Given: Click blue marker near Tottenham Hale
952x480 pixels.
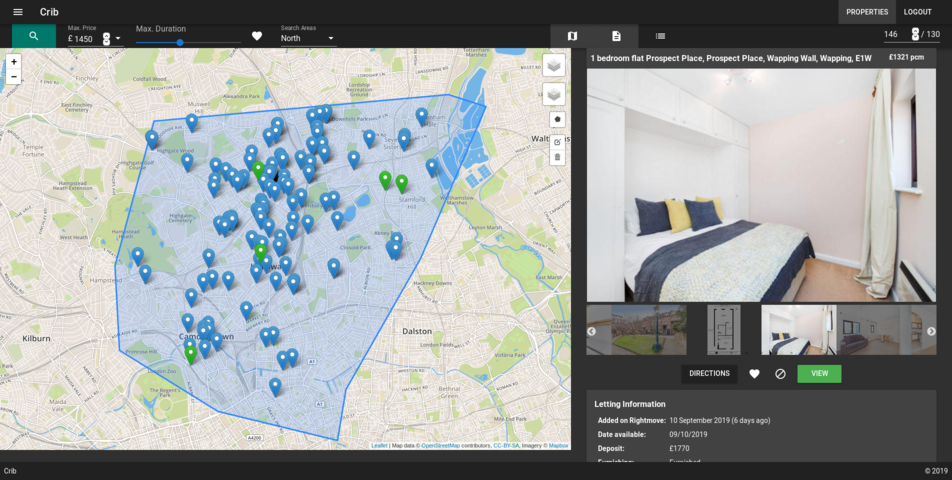Looking at the screenshot, I should [x=421, y=116].
